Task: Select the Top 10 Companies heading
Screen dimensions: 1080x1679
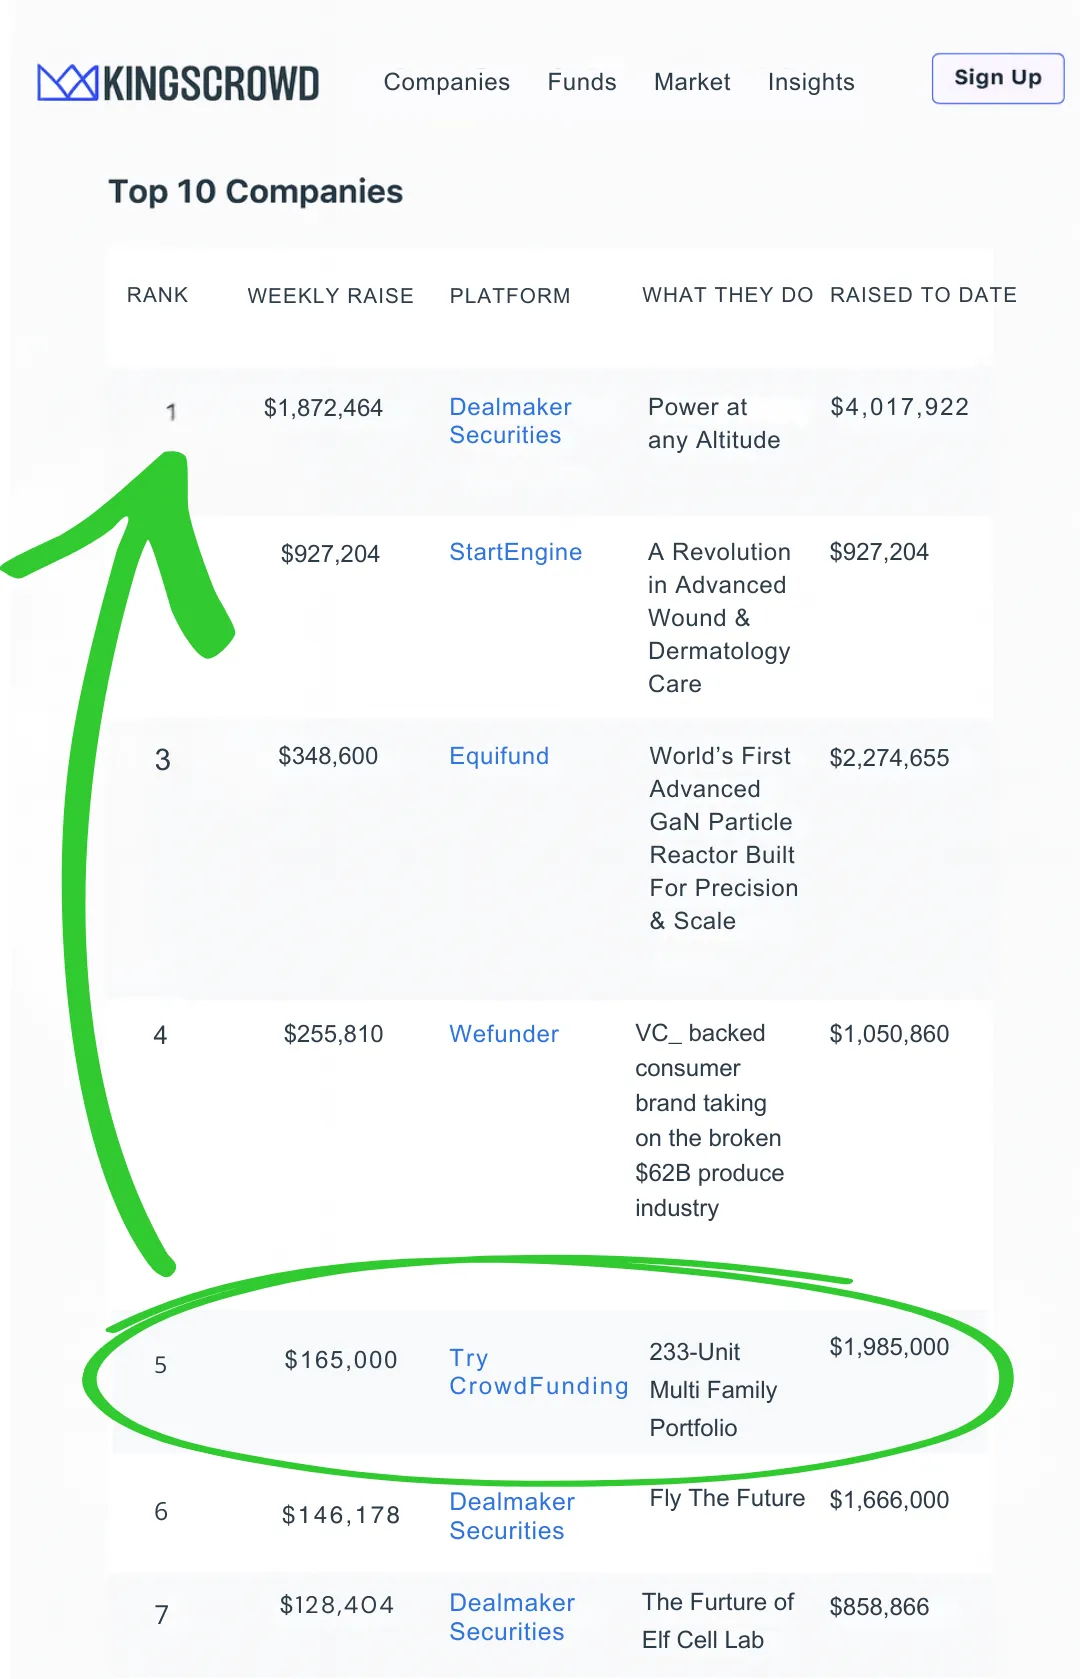Action: [255, 191]
